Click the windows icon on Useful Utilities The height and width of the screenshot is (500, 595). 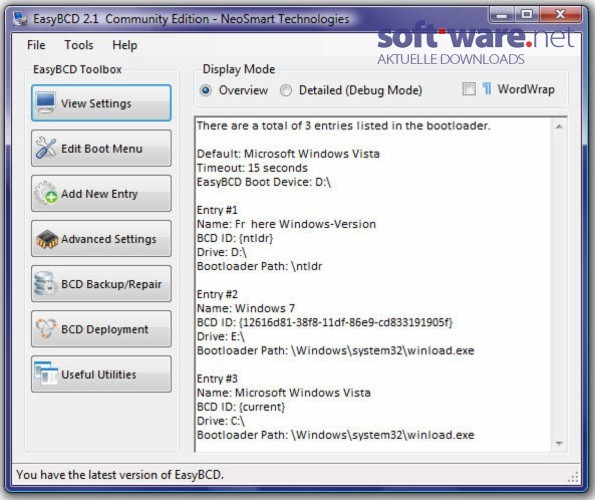[x=46, y=373]
